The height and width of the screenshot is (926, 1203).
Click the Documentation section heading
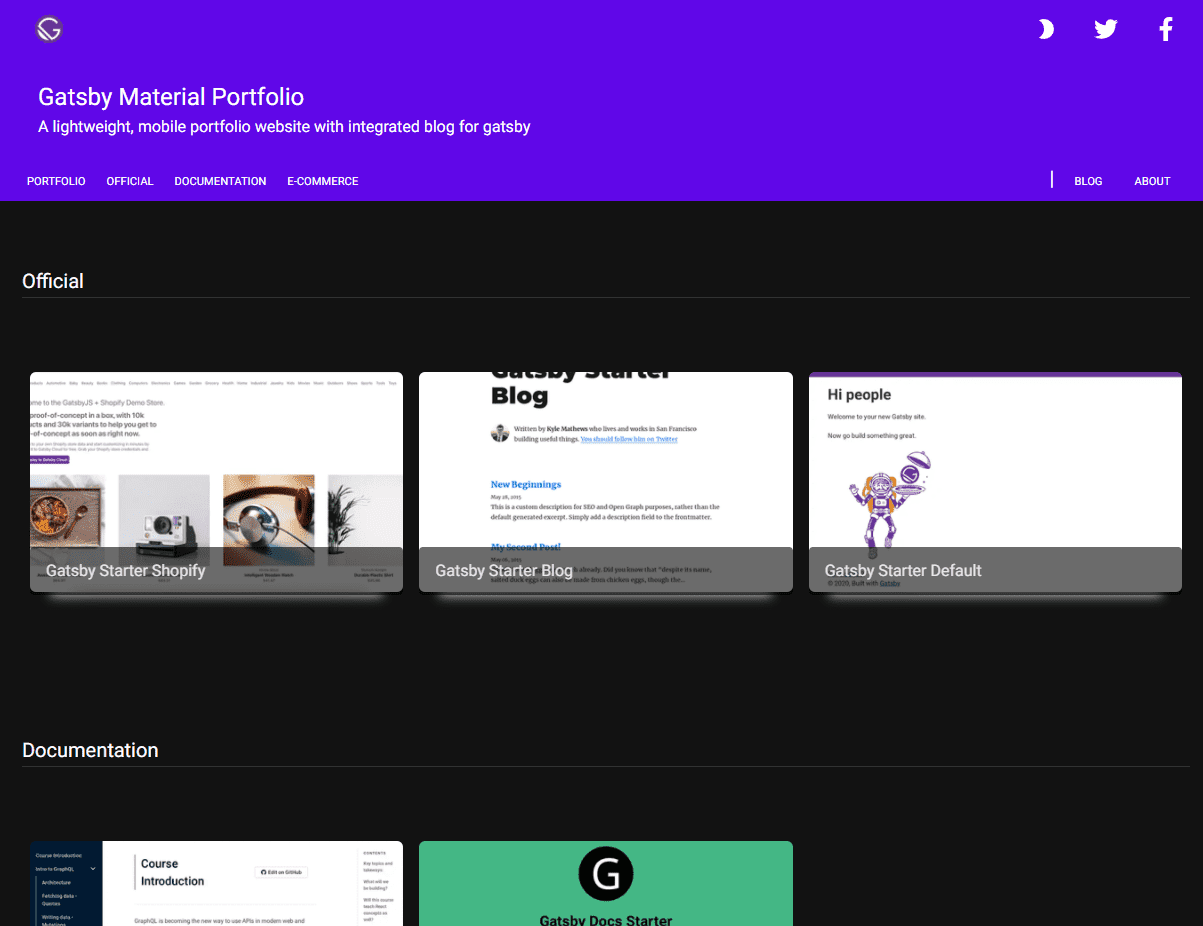coord(90,750)
